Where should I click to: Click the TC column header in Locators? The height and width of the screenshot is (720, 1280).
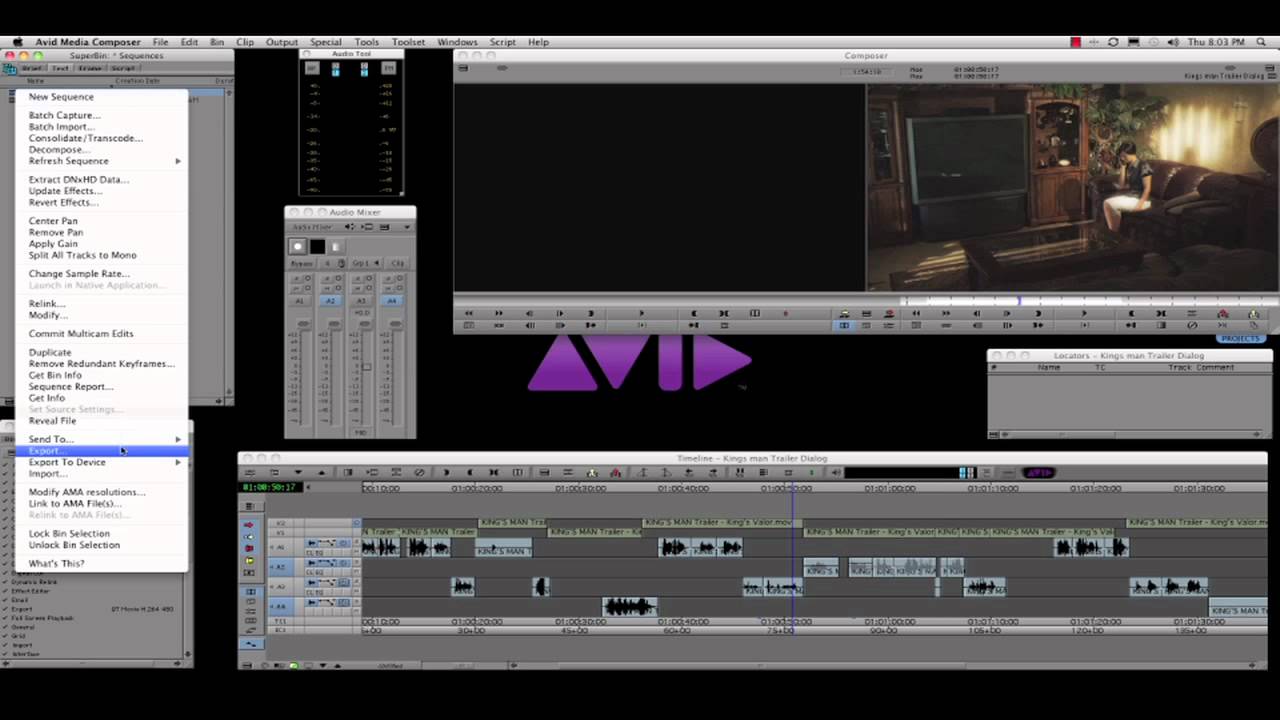1100,367
